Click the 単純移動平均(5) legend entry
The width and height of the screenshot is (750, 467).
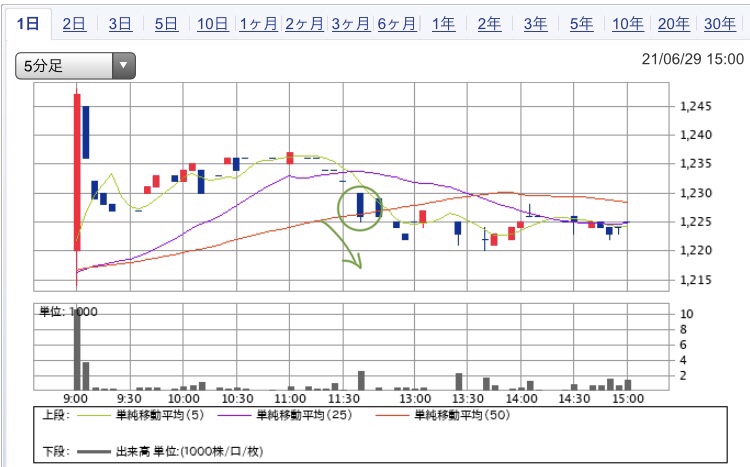tap(160, 415)
